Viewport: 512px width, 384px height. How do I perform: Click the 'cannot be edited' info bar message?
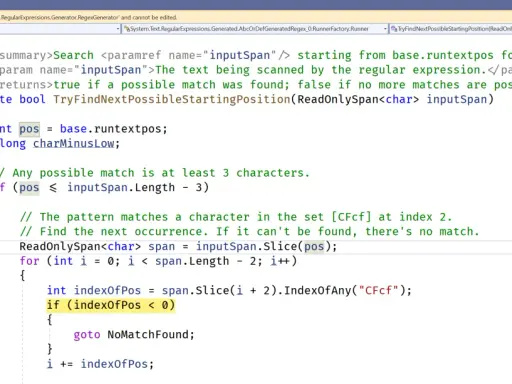pyautogui.click(x=88, y=17)
